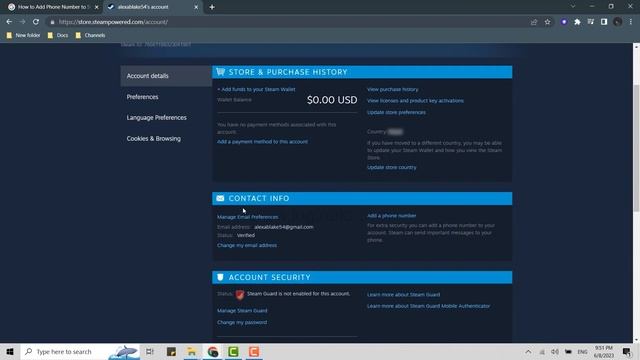Go back to previous page

click(x=9, y=22)
